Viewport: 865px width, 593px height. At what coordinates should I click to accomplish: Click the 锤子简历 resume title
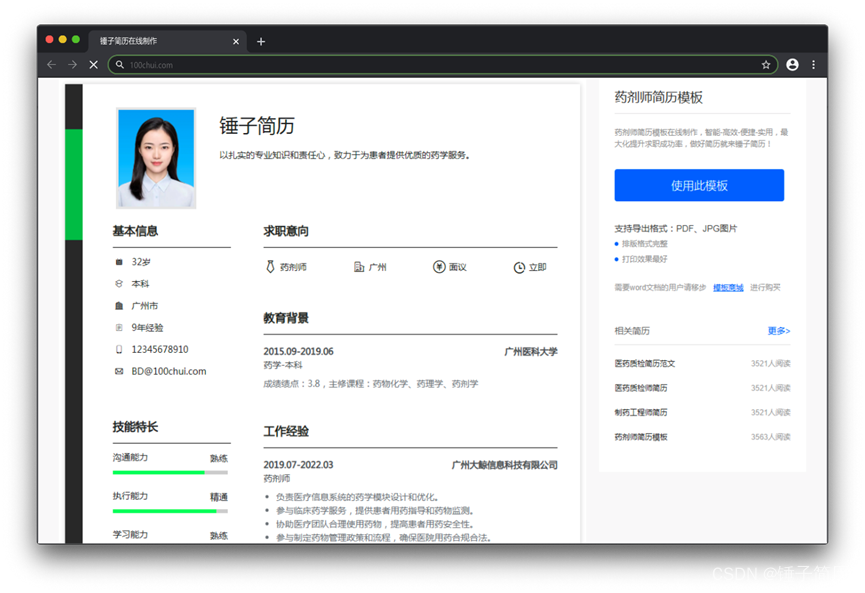click(257, 126)
